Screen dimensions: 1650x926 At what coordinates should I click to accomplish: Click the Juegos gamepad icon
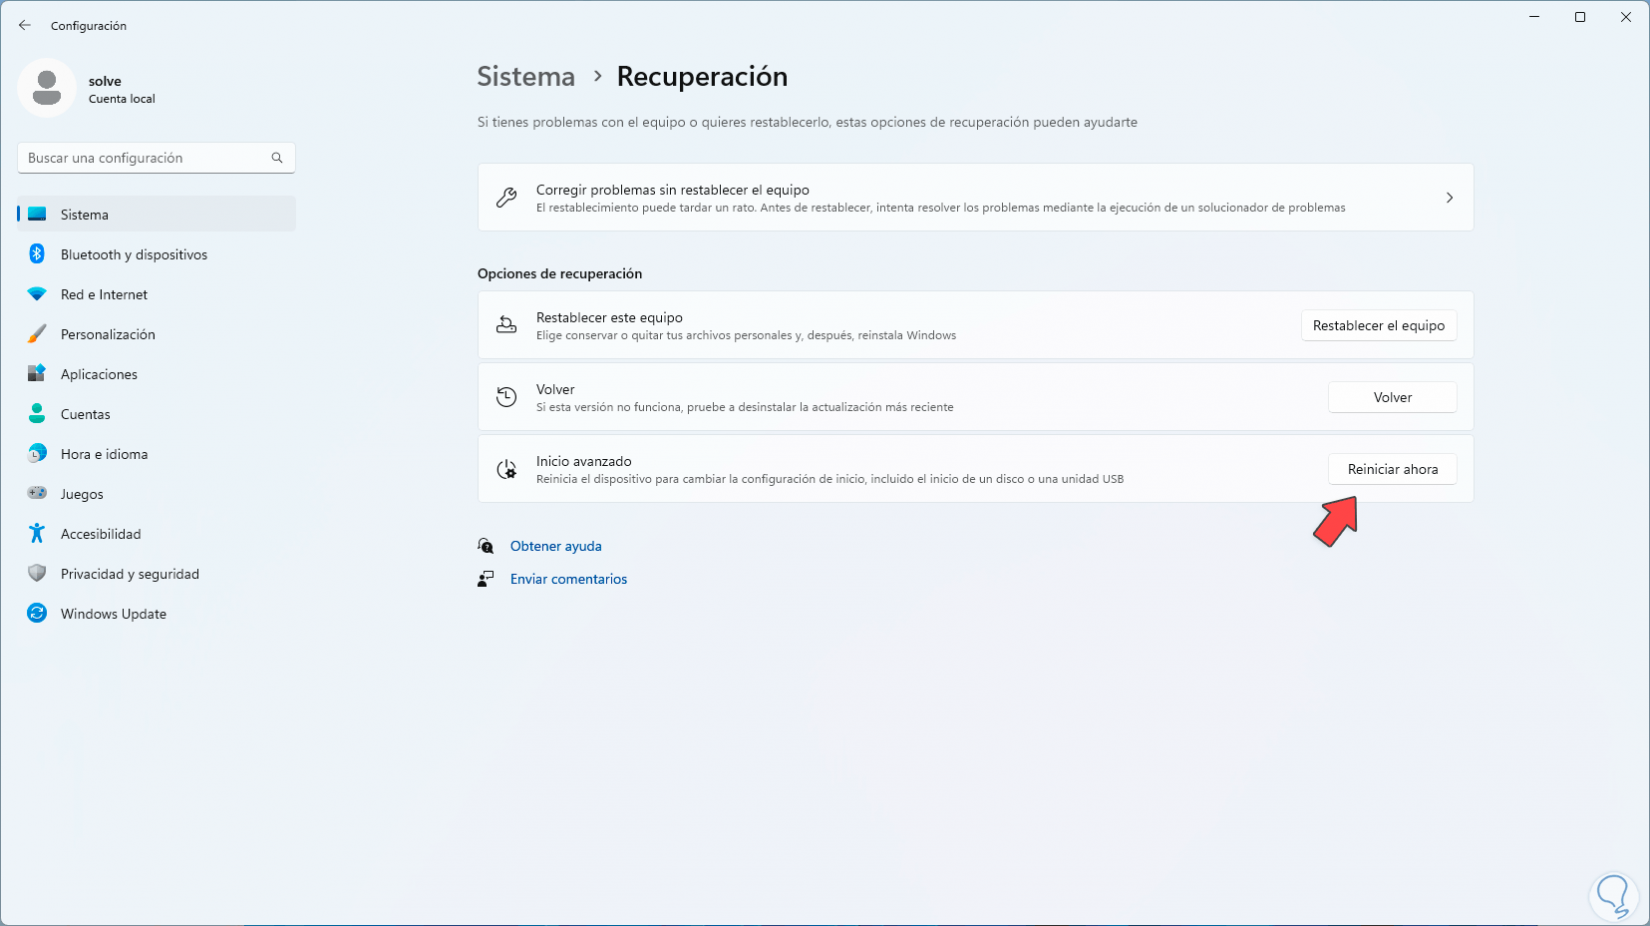(x=37, y=493)
